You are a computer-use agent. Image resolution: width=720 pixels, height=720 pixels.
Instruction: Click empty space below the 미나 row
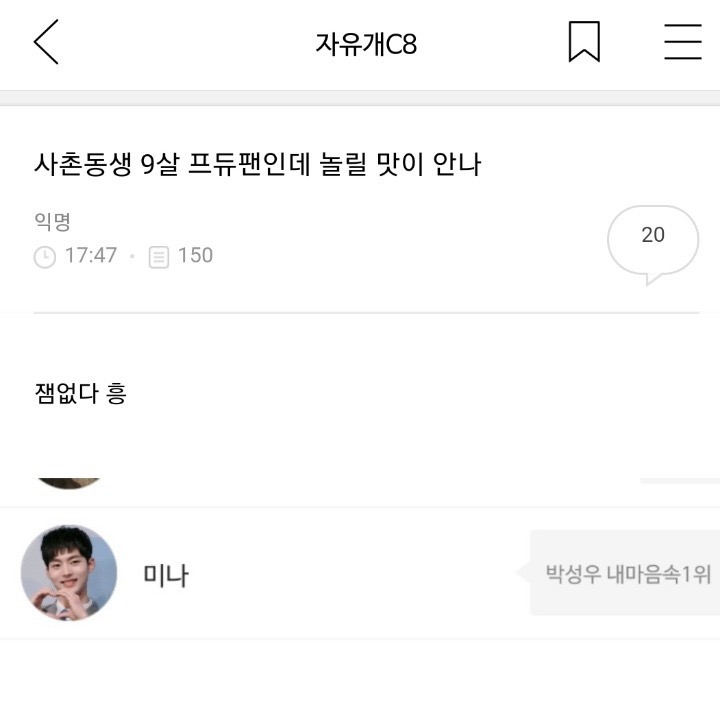point(360,680)
